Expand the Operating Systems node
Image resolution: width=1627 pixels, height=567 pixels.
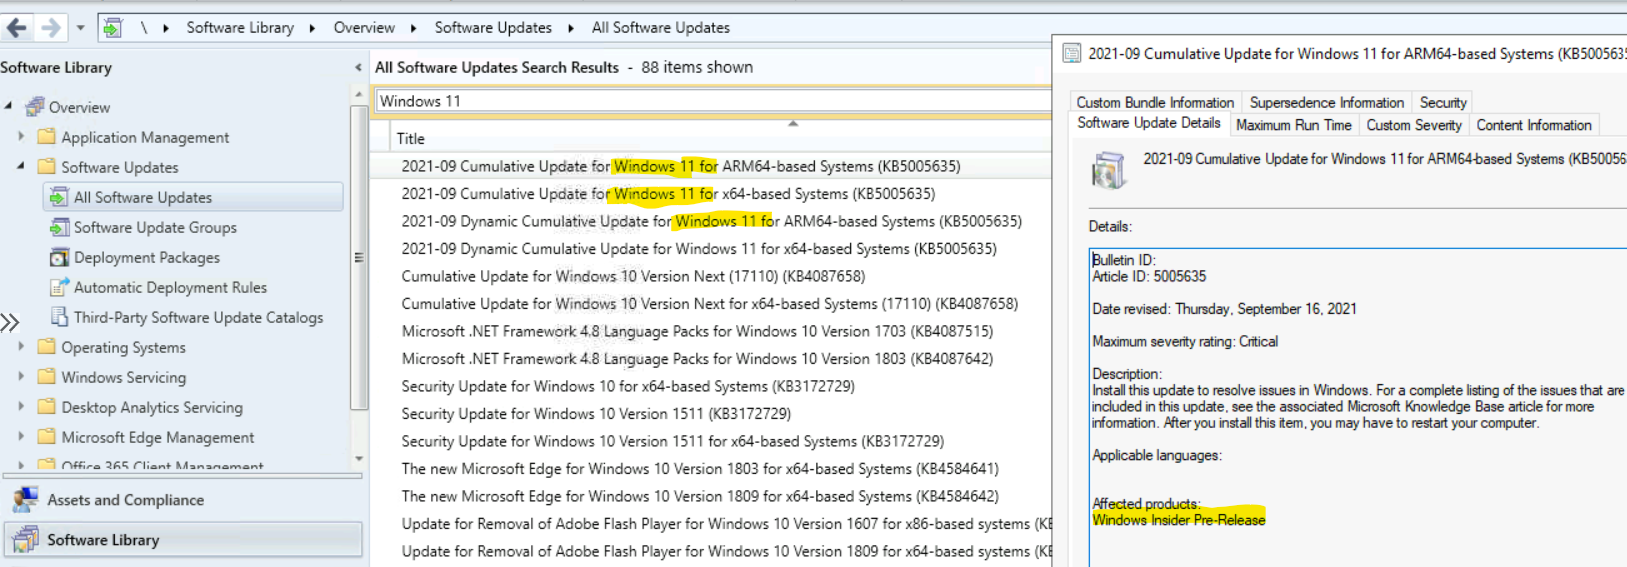pos(21,346)
